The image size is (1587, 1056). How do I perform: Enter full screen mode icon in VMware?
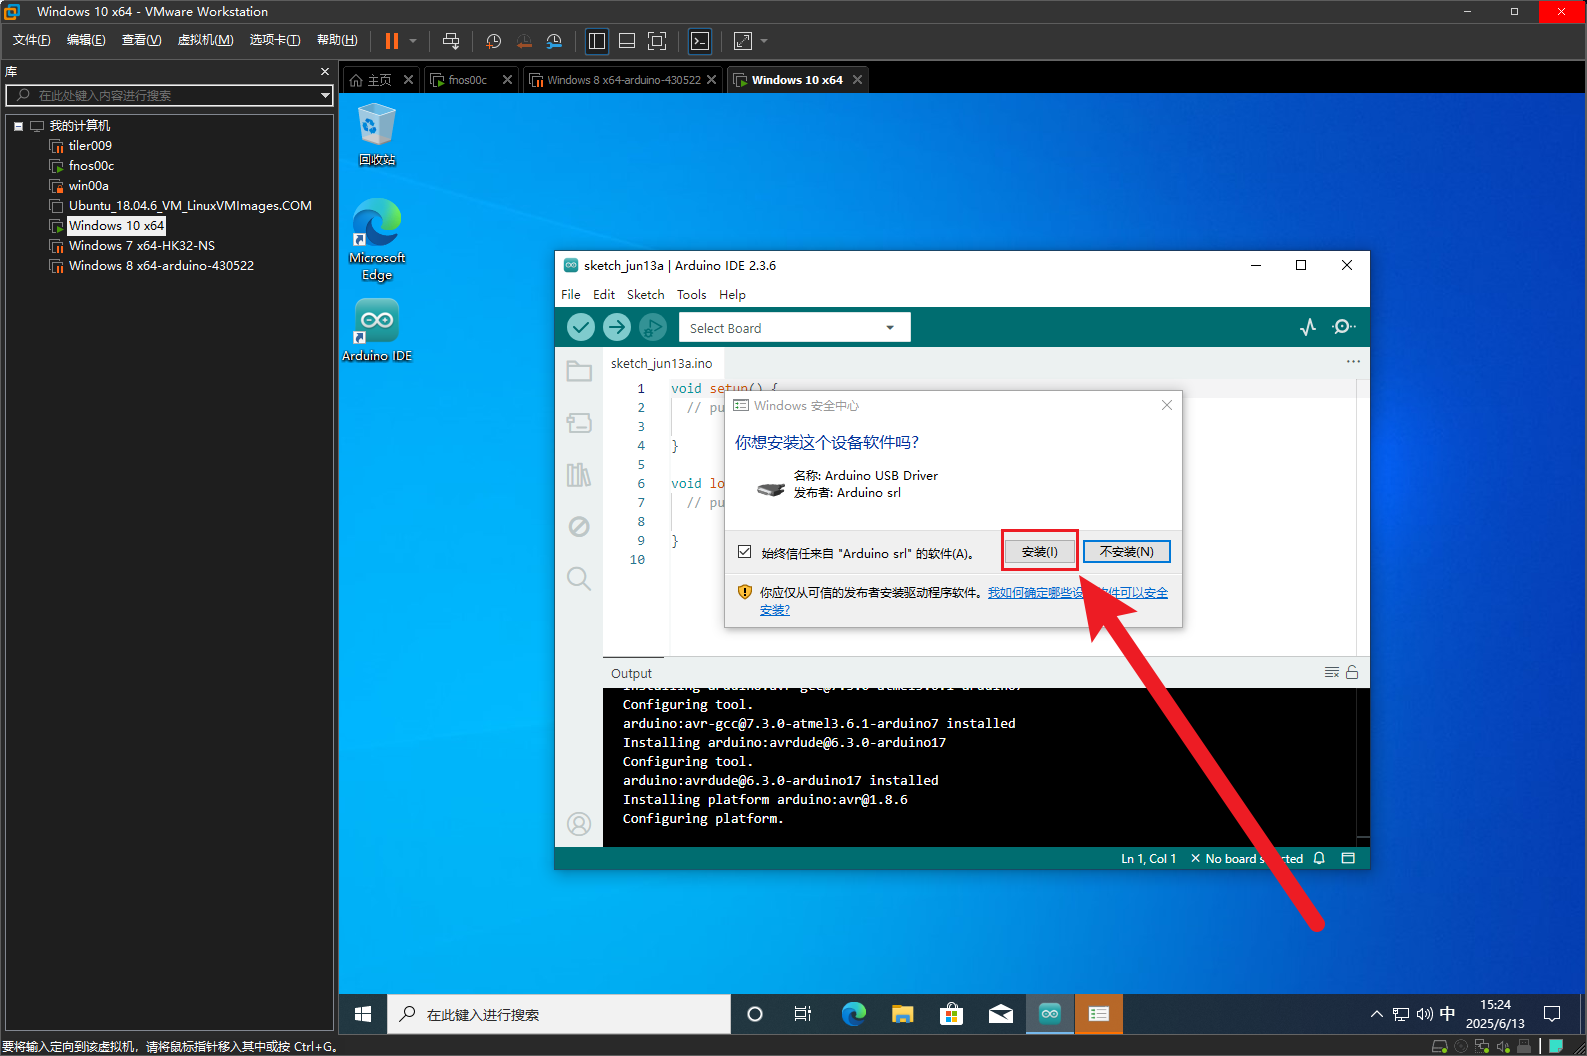tap(657, 41)
